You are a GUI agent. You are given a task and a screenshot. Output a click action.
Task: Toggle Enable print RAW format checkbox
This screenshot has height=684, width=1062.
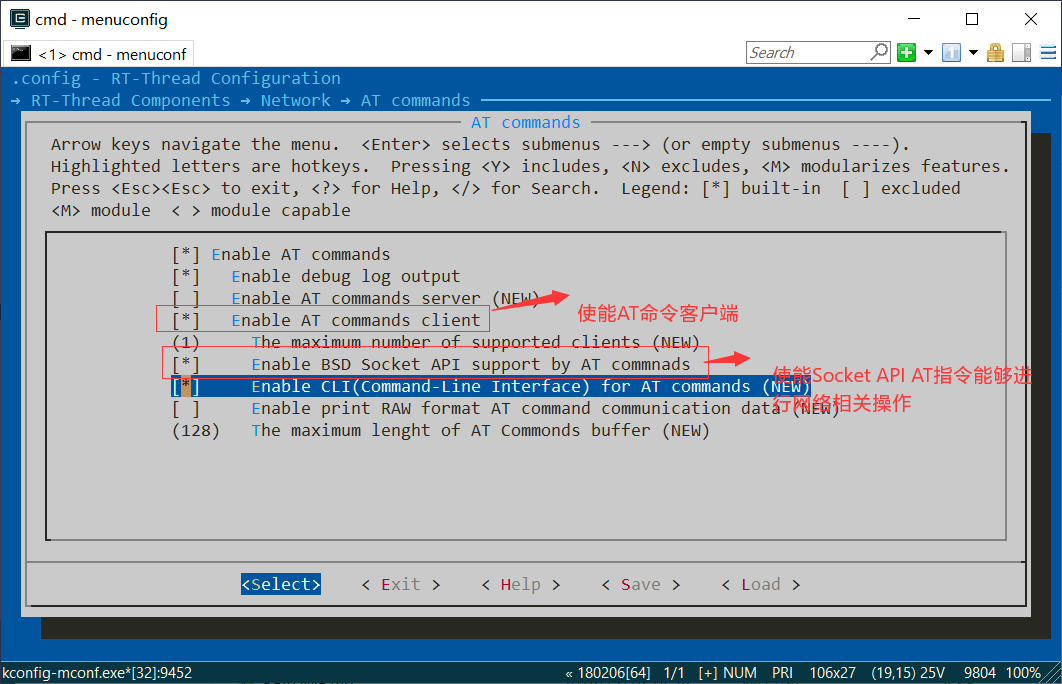pyautogui.click(x=186, y=408)
